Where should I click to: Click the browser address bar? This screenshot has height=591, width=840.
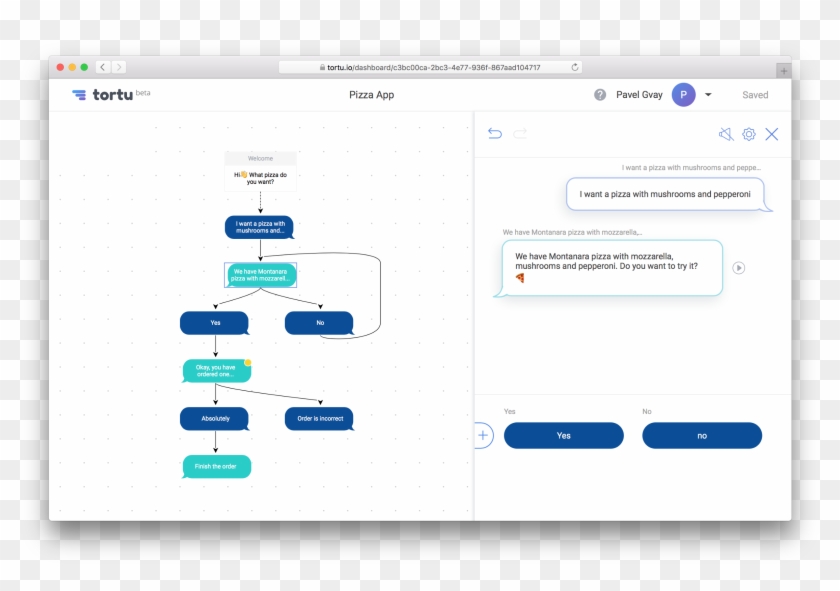430,68
